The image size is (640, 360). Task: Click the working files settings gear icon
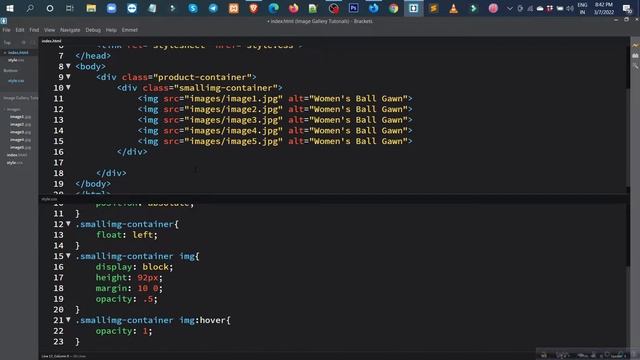[x=24, y=42]
